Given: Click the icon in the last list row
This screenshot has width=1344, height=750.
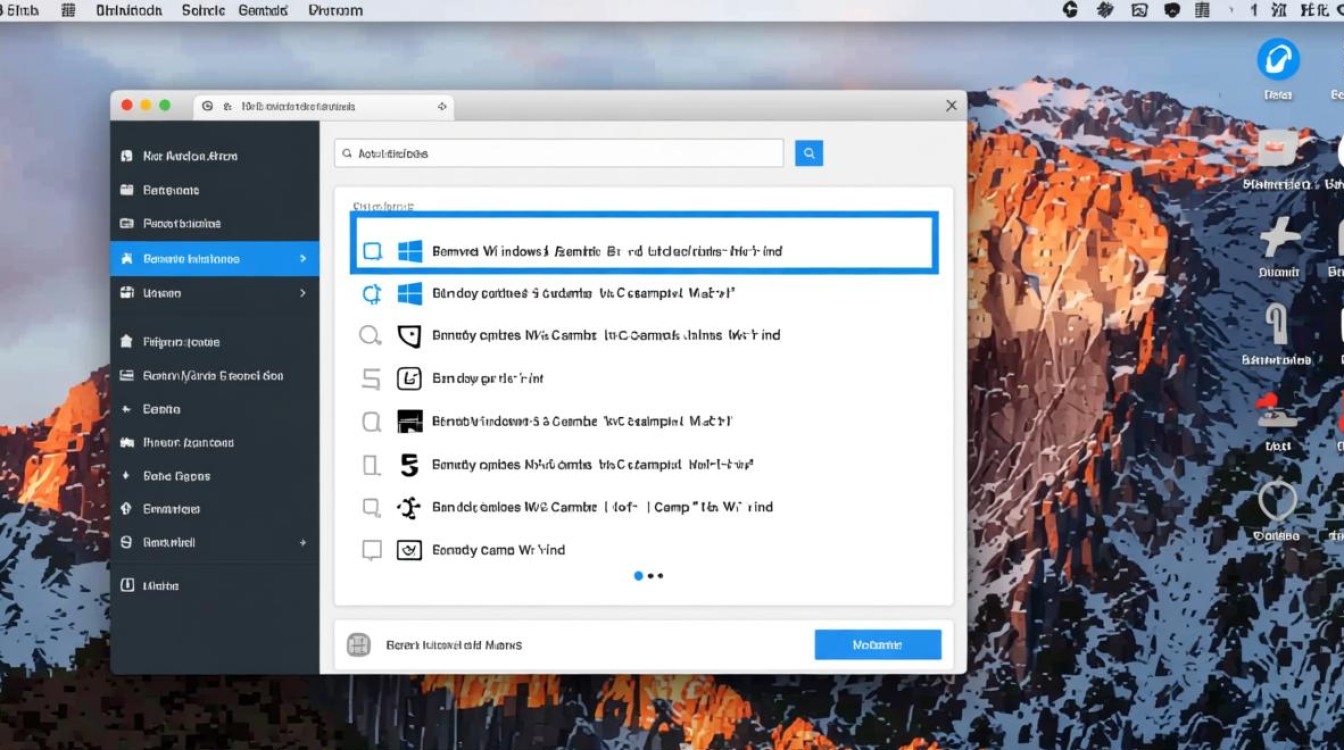Looking at the screenshot, I should tap(409, 550).
